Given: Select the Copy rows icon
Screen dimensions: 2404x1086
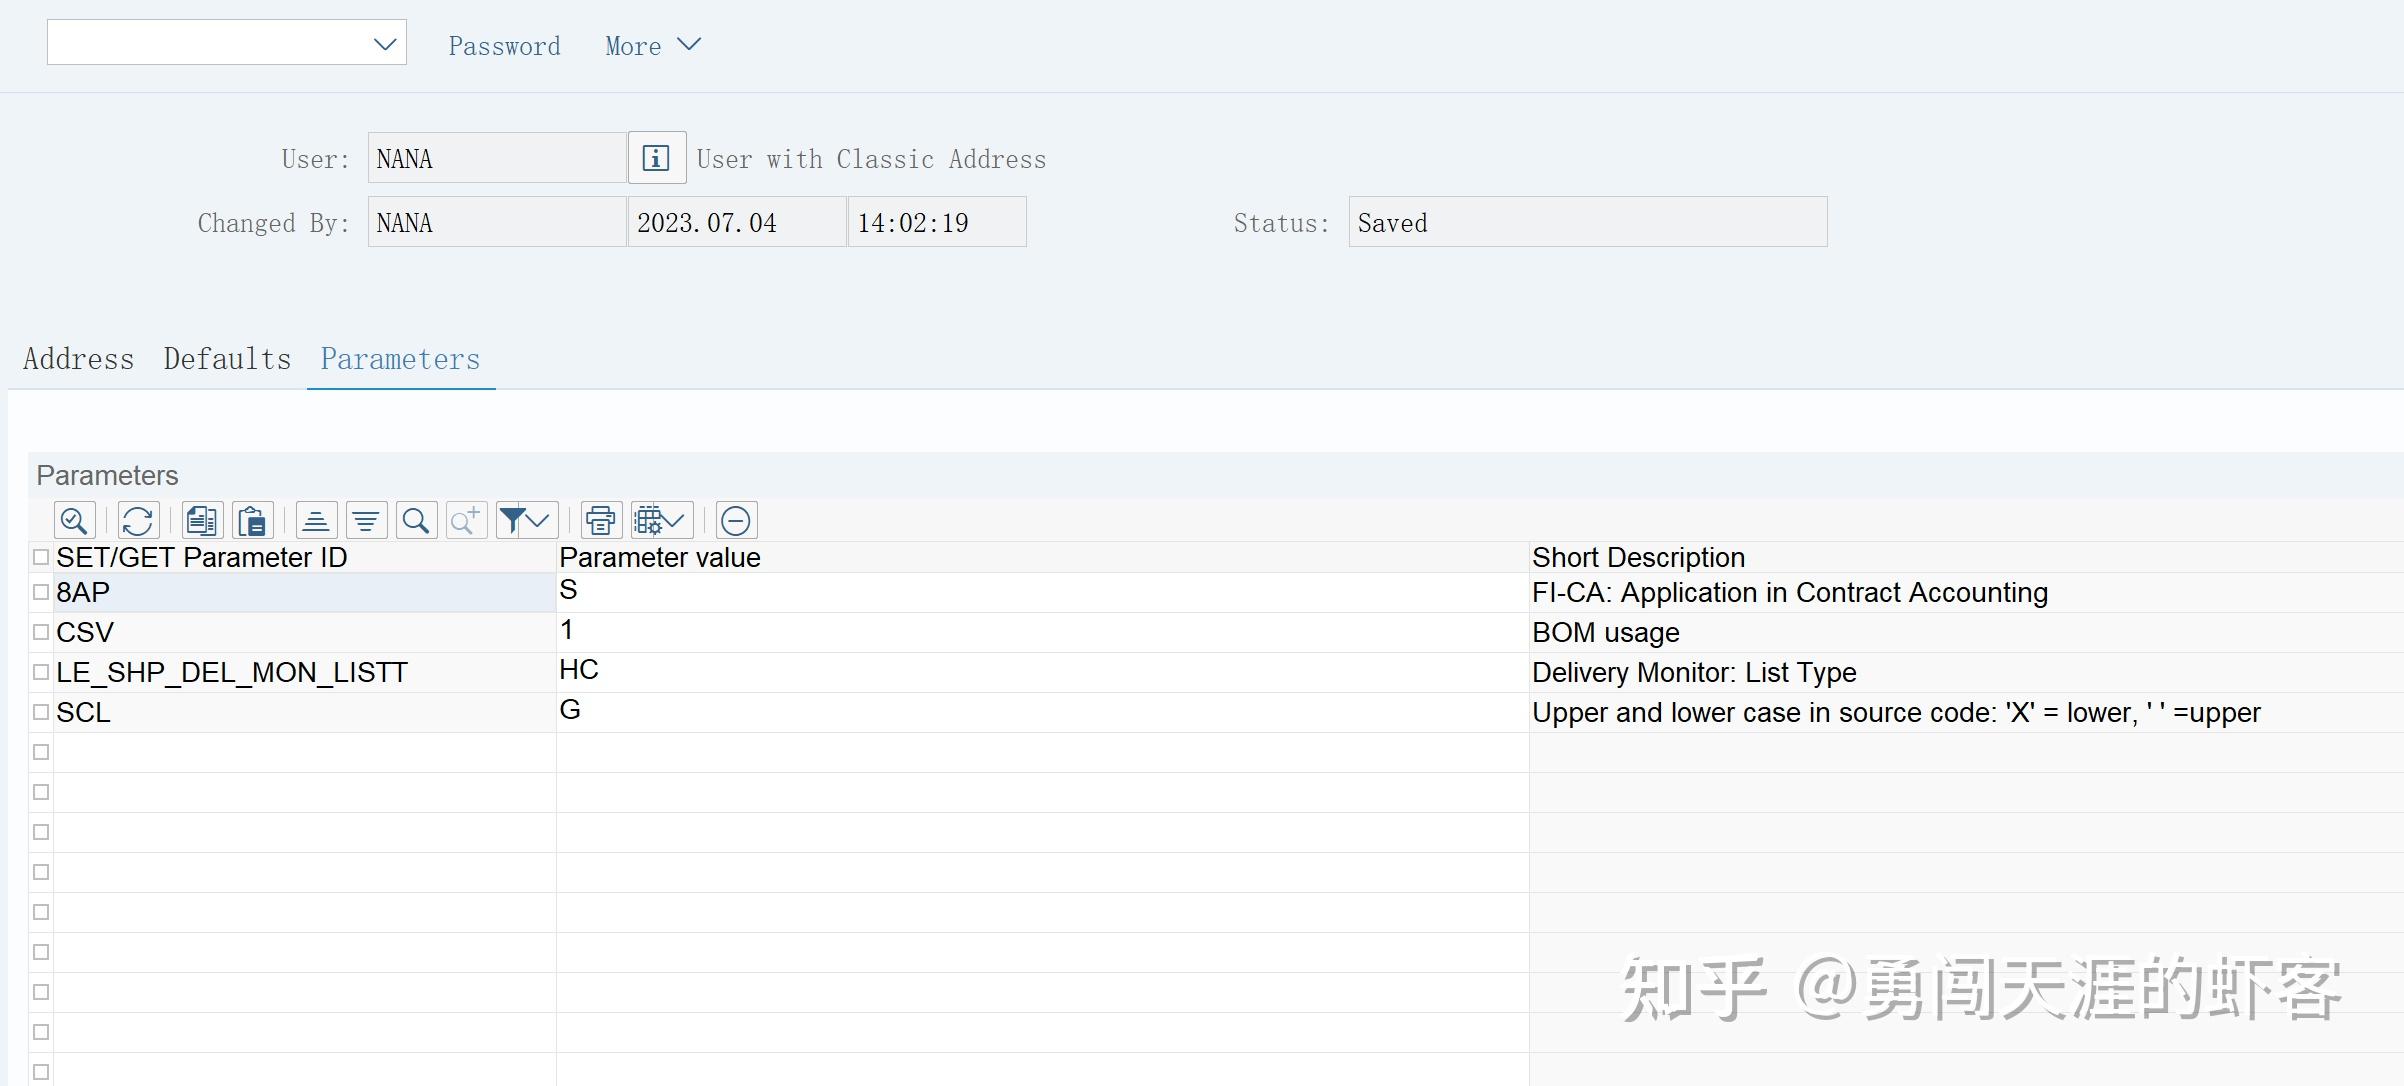Looking at the screenshot, I should coord(201,520).
